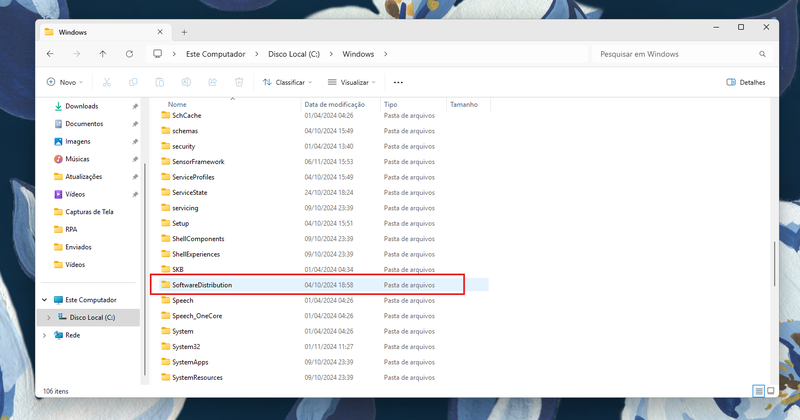Open the See more ellipsis menu
This screenshot has width=800, height=420.
(x=398, y=82)
